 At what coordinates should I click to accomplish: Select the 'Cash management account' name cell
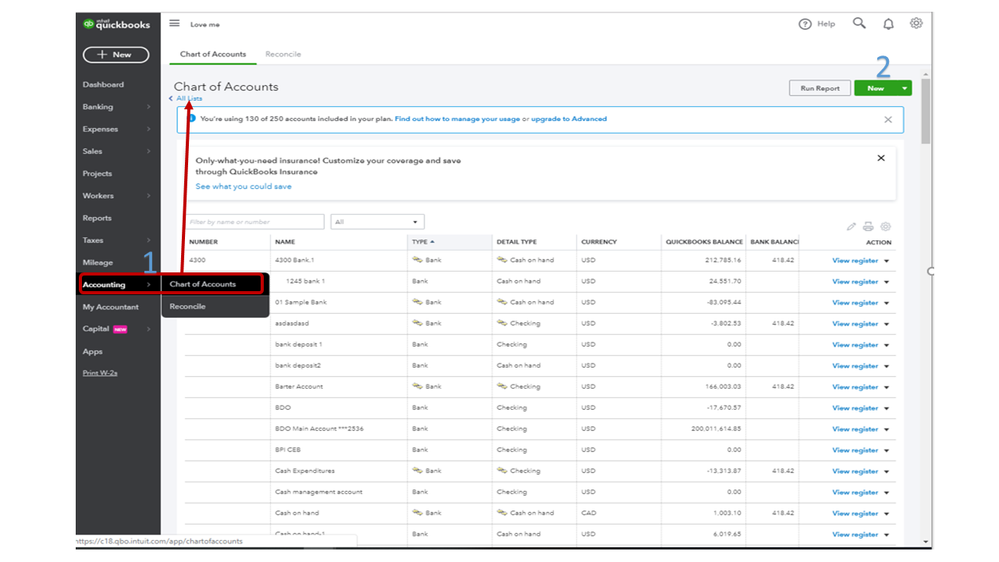pos(319,492)
